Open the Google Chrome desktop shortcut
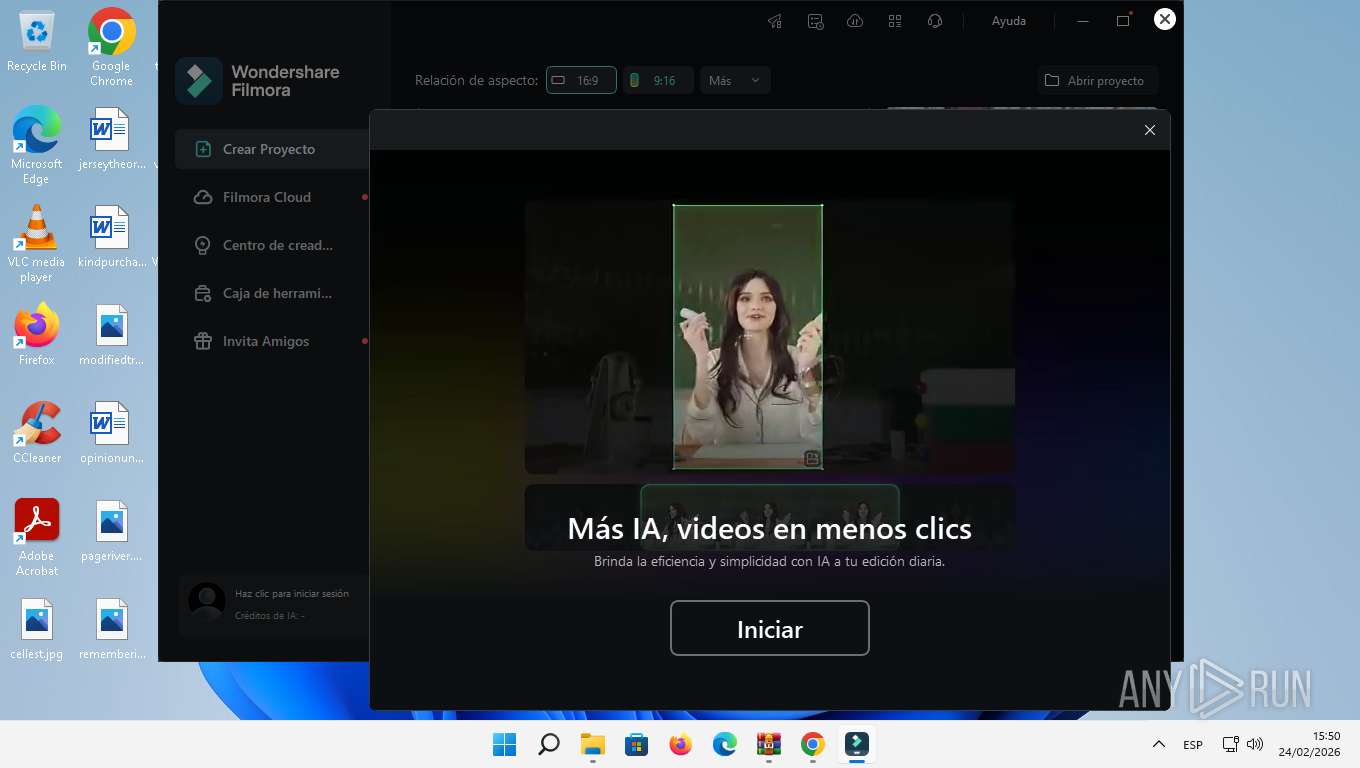The image size is (1360, 768). pos(111,48)
